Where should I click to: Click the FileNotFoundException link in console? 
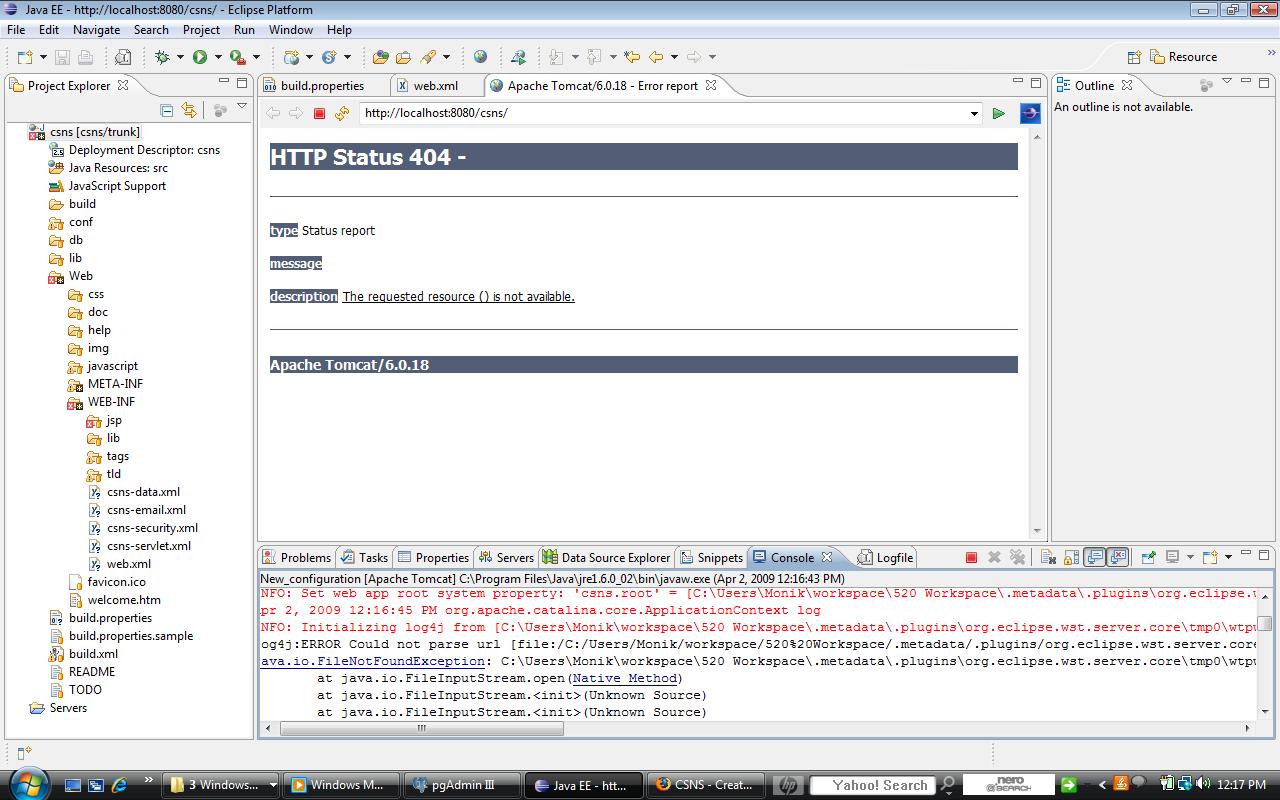click(373, 661)
